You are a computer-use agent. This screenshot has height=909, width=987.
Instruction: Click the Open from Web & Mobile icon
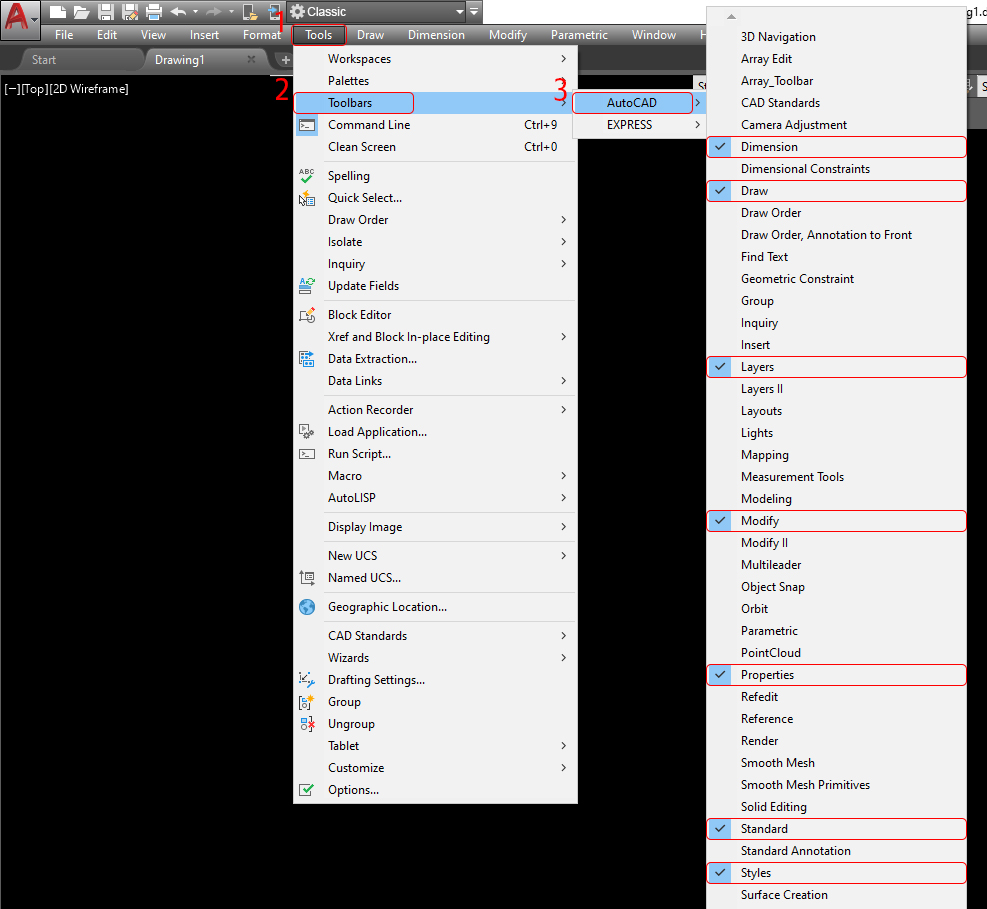pyautogui.click(x=250, y=11)
